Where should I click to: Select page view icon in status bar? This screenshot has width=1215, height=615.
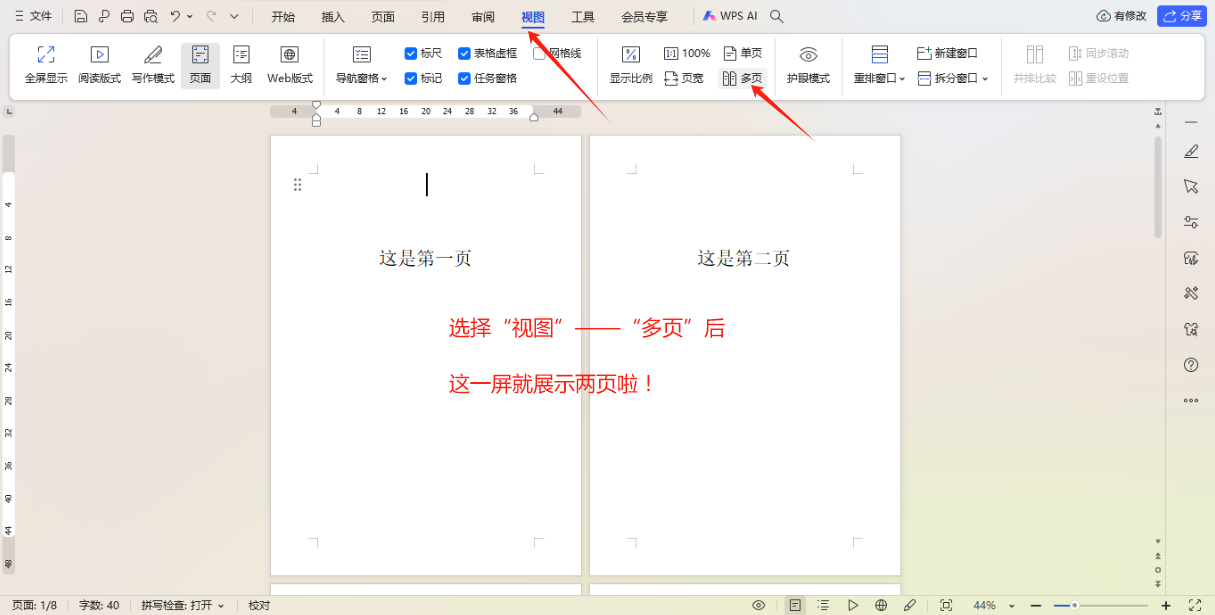[x=795, y=605]
